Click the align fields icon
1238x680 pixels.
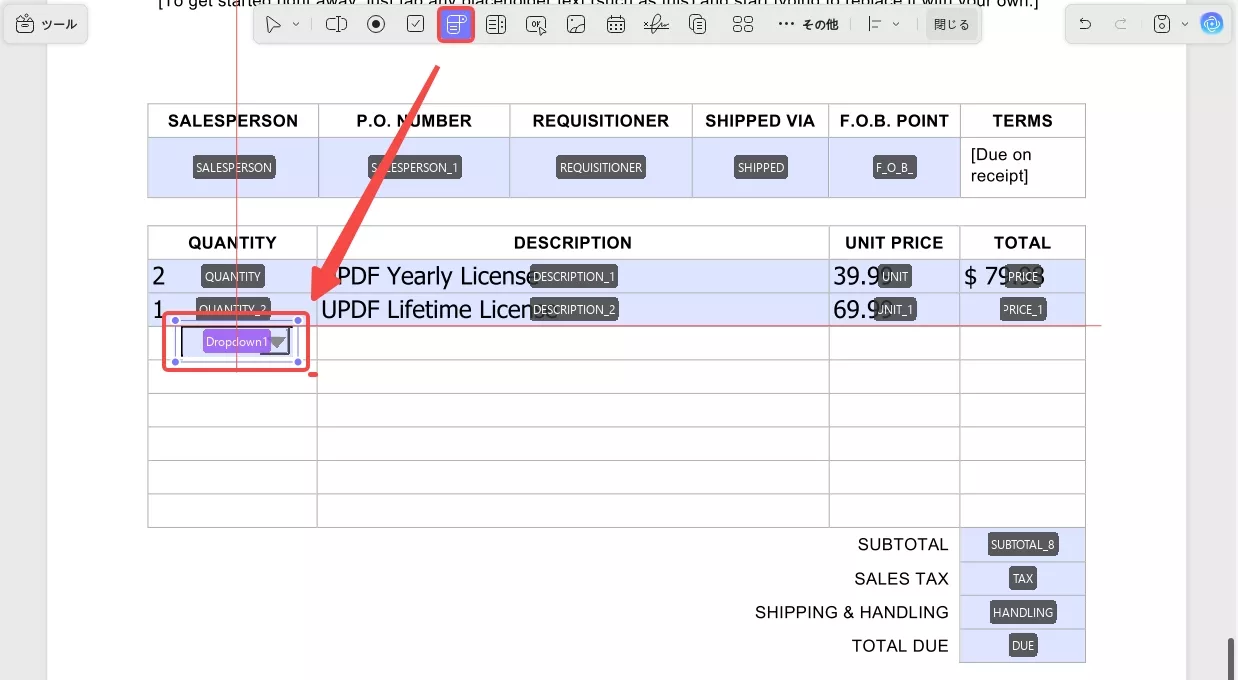click(874, 24)
